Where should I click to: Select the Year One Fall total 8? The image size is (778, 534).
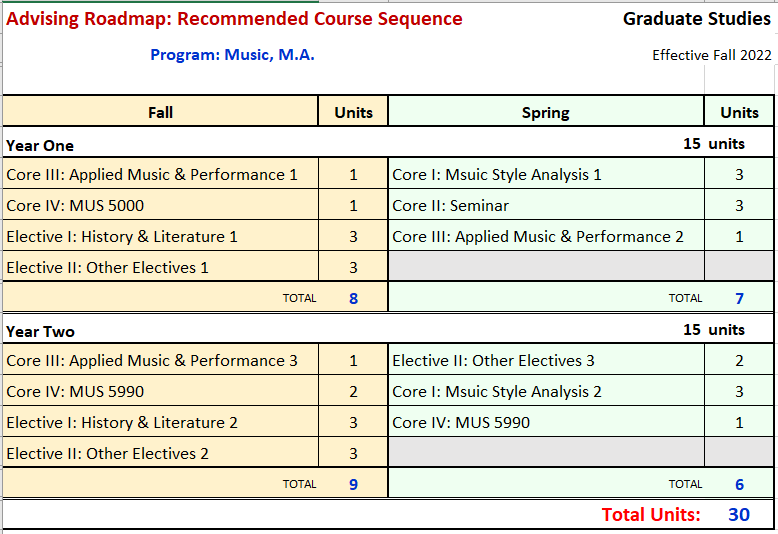point(353,298)
